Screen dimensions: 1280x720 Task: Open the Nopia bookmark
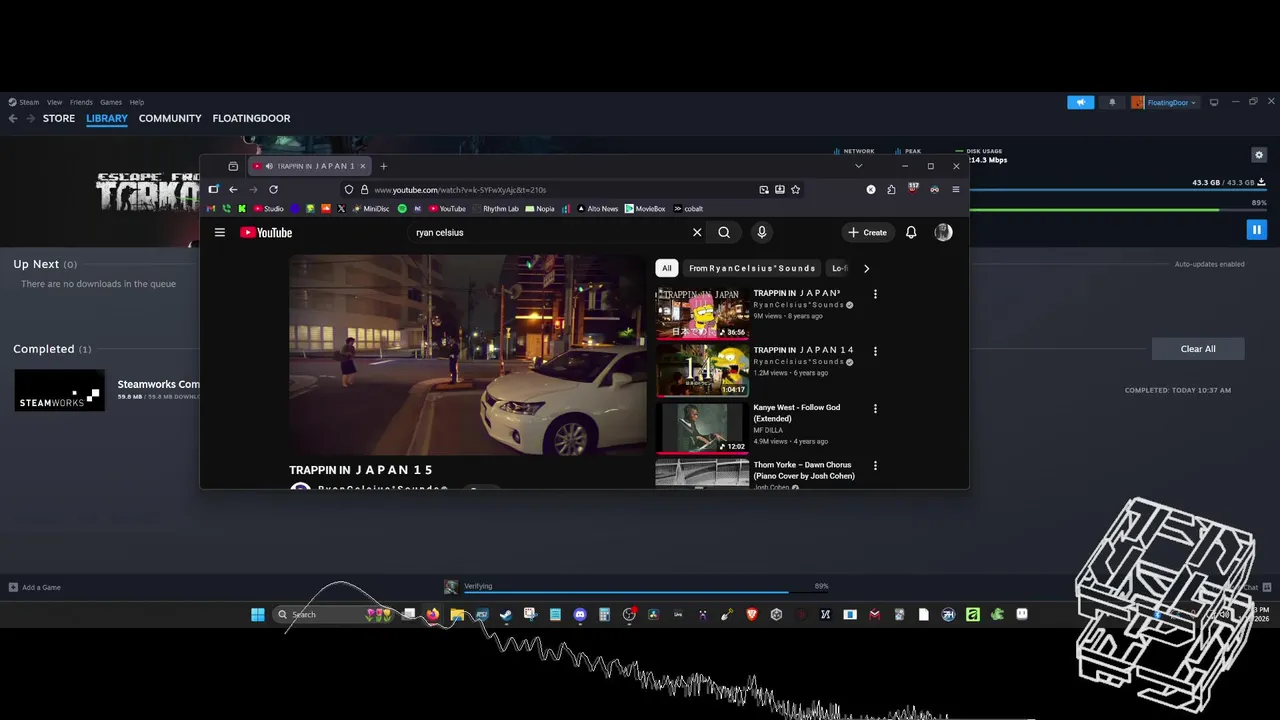540,209
